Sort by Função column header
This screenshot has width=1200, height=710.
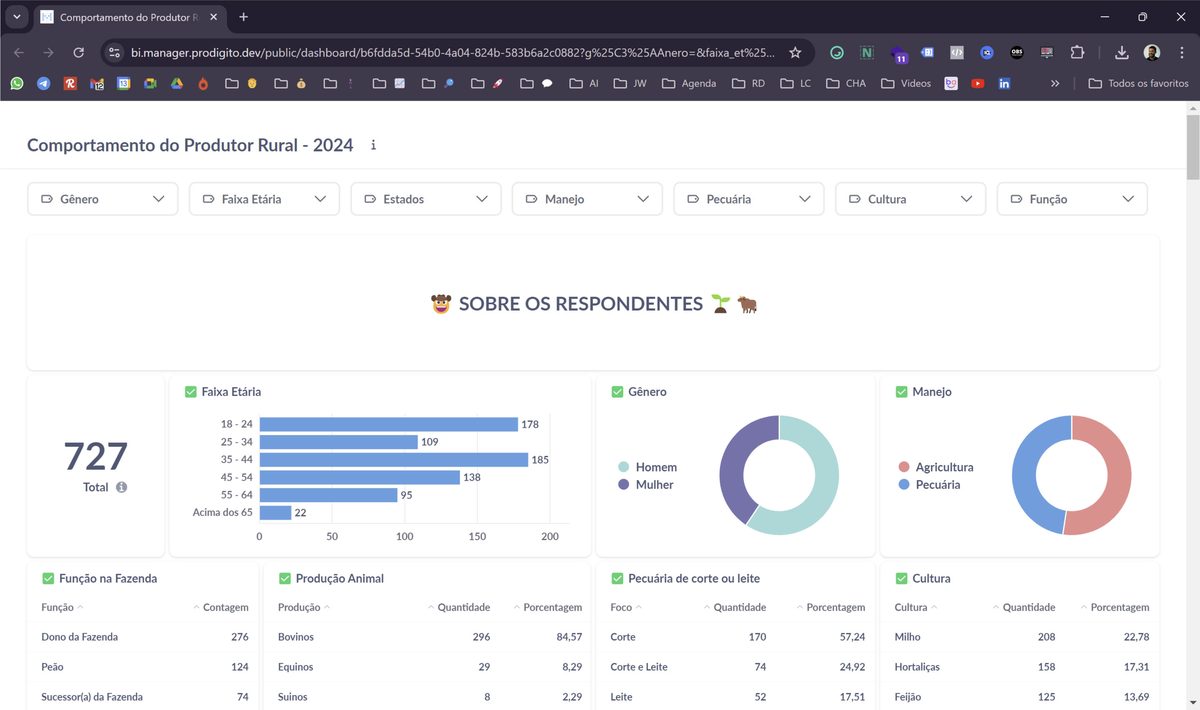pyautogui.click(x=62, y=607)
